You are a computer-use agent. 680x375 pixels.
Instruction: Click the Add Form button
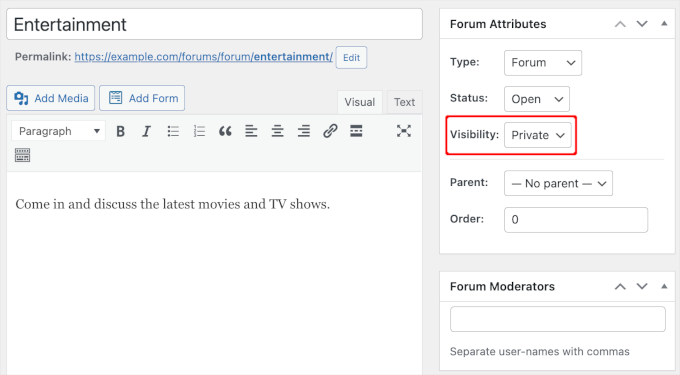[x=142, y=98]
